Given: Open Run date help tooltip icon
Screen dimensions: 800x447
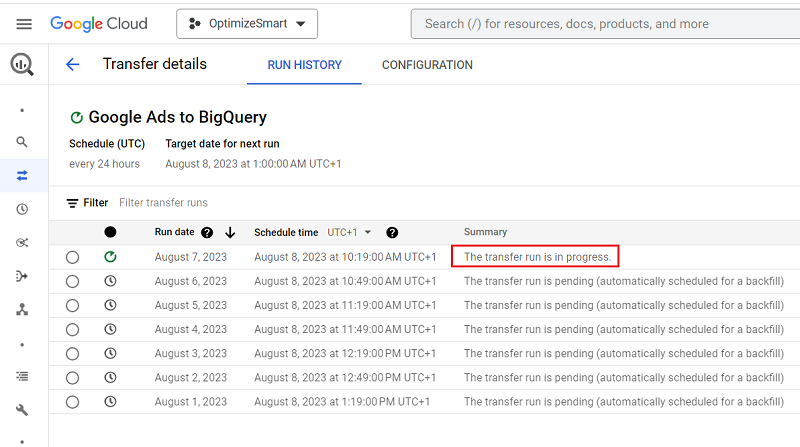Looking at the screenshot, I should click(x=207, y=233).
